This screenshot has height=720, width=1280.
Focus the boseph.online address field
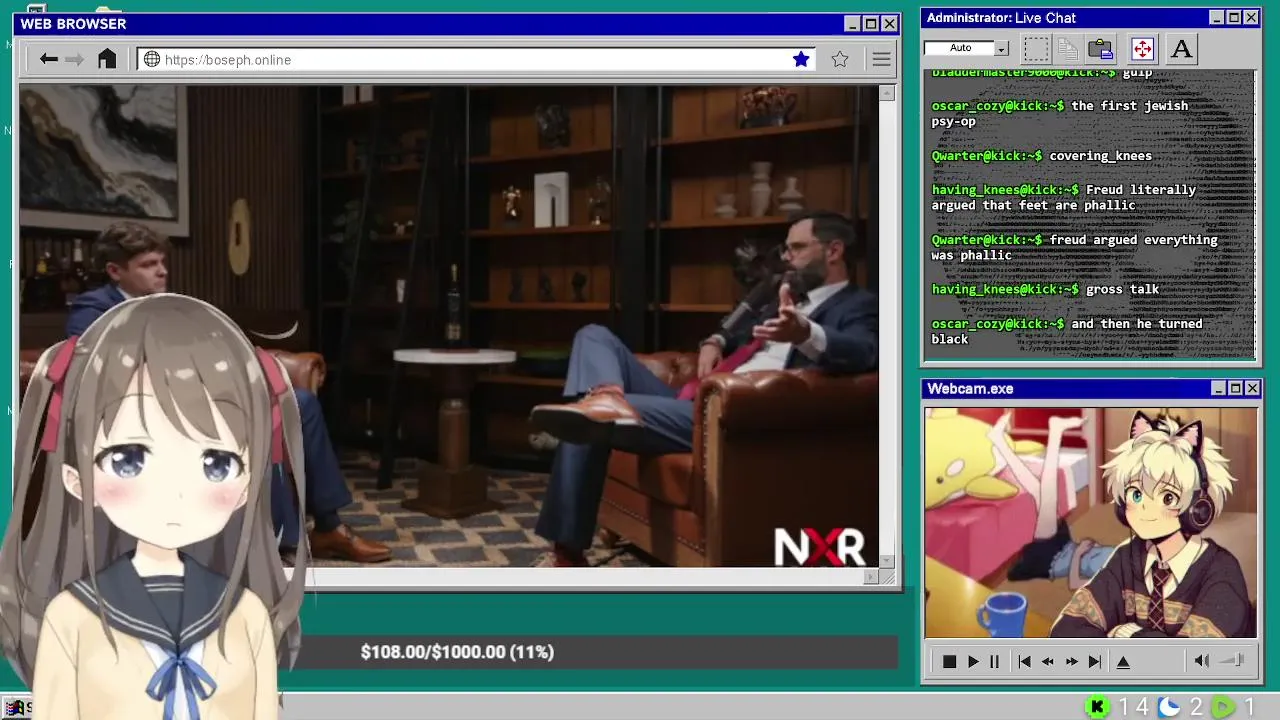[x=477, y=60]
